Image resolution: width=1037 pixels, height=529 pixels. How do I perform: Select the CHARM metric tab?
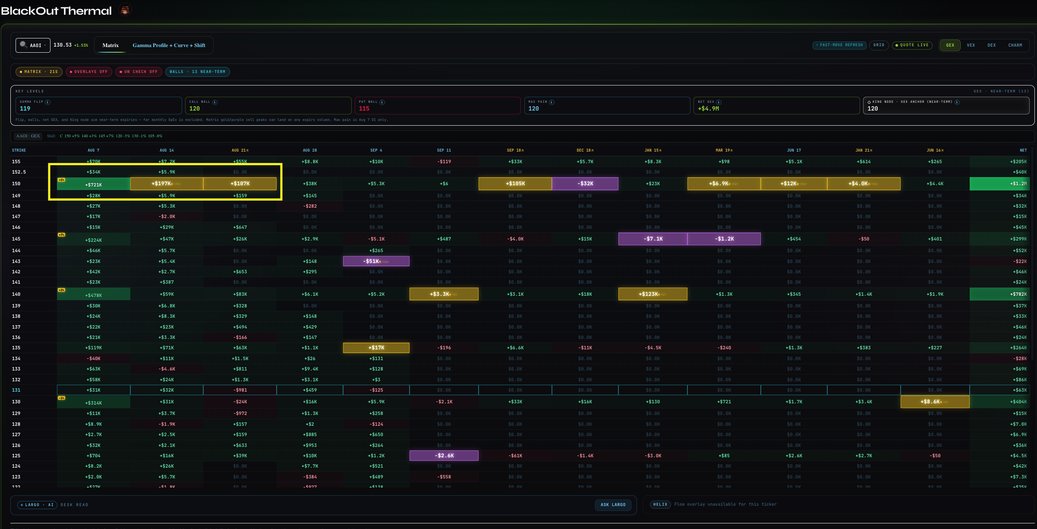(x=1015, y=45)
